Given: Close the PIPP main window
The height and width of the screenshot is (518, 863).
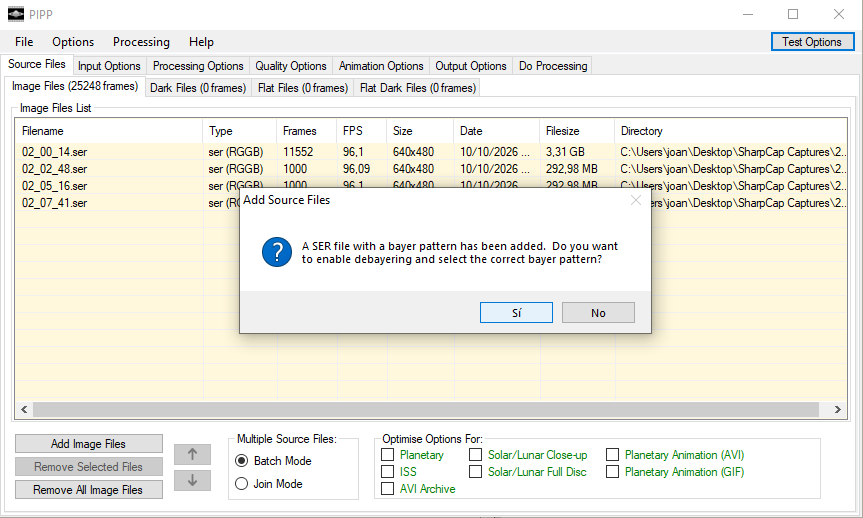Looking at the screenshot, I should [838, 14].
